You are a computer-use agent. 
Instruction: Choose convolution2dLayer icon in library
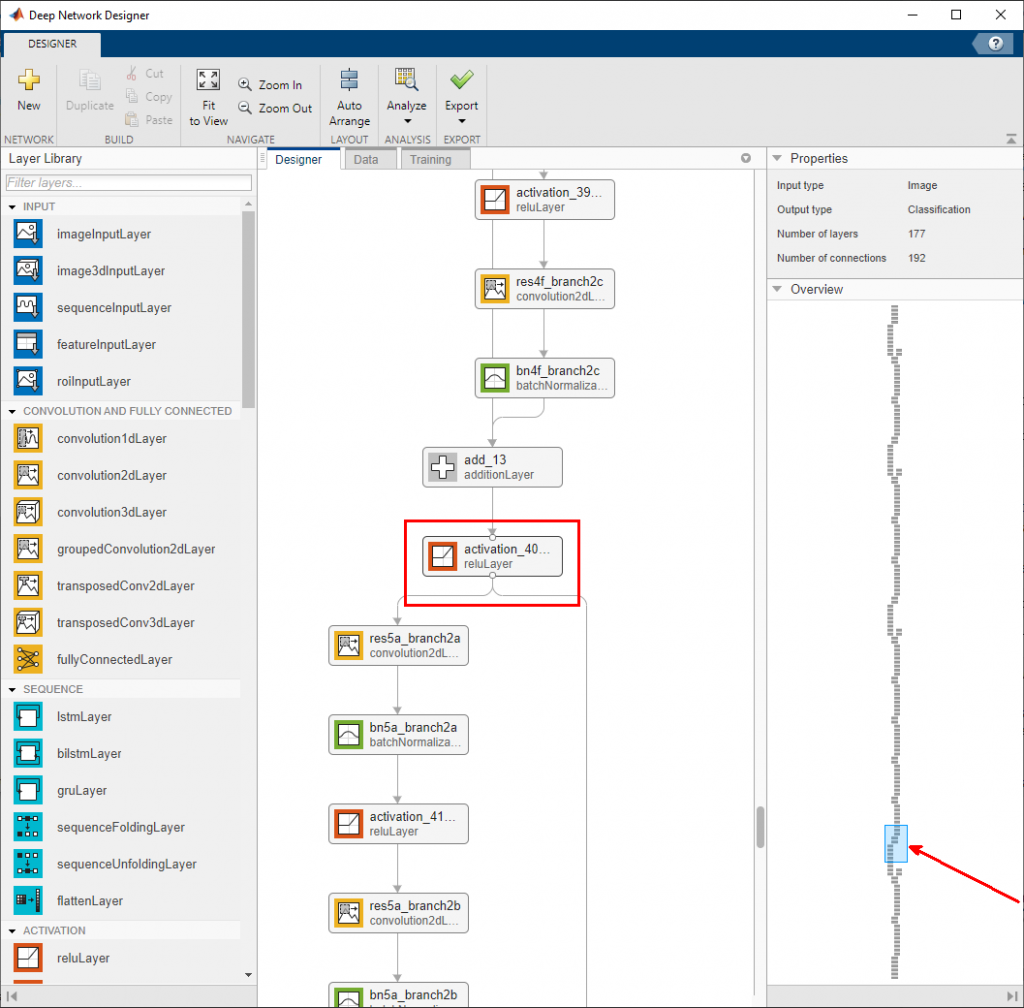point(28,476)
